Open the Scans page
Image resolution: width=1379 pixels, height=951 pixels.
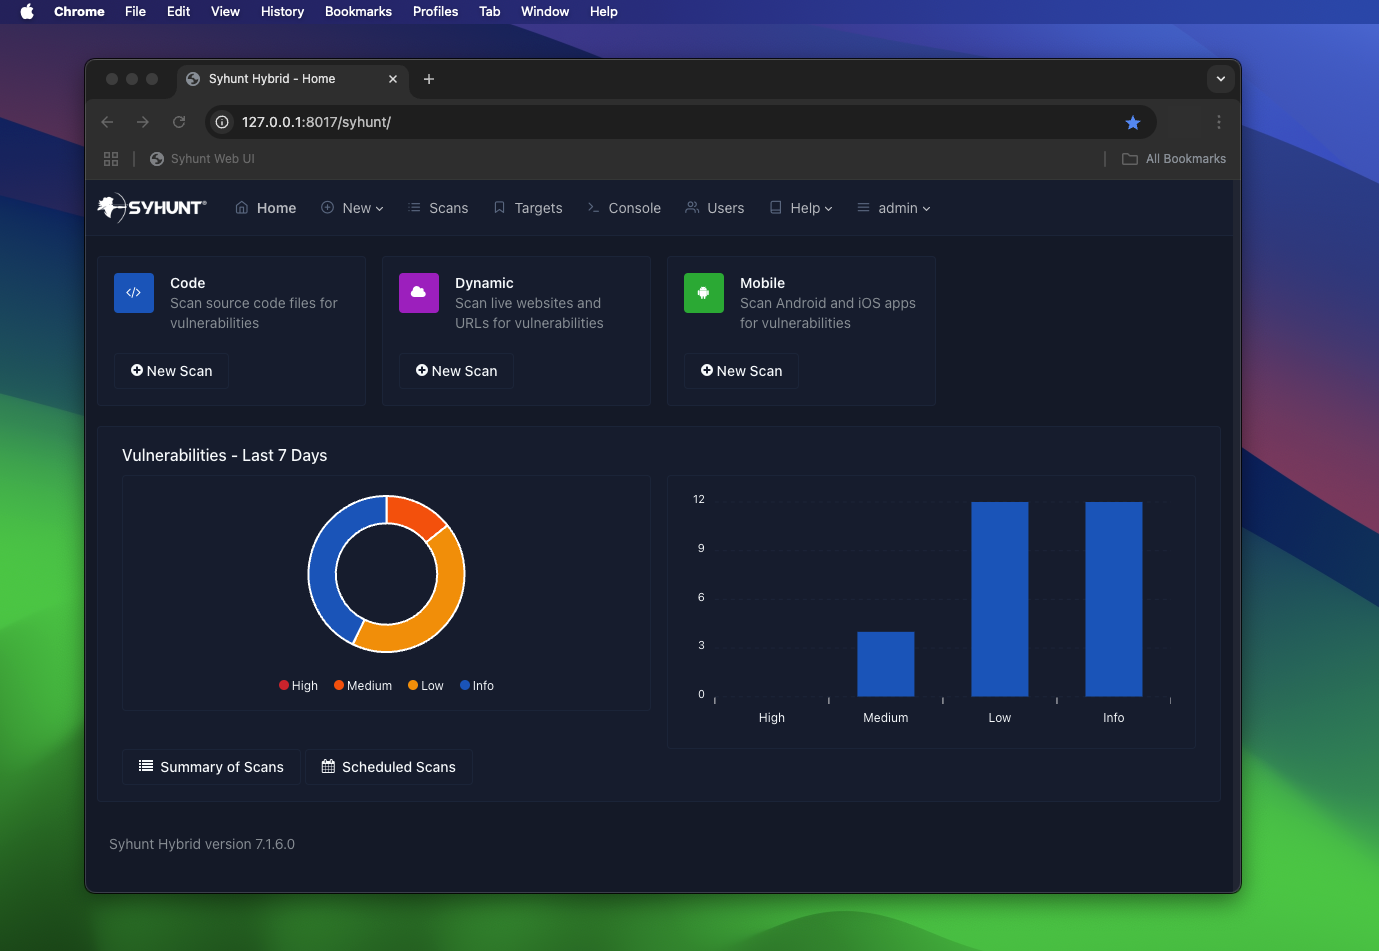tap(438, 208)
